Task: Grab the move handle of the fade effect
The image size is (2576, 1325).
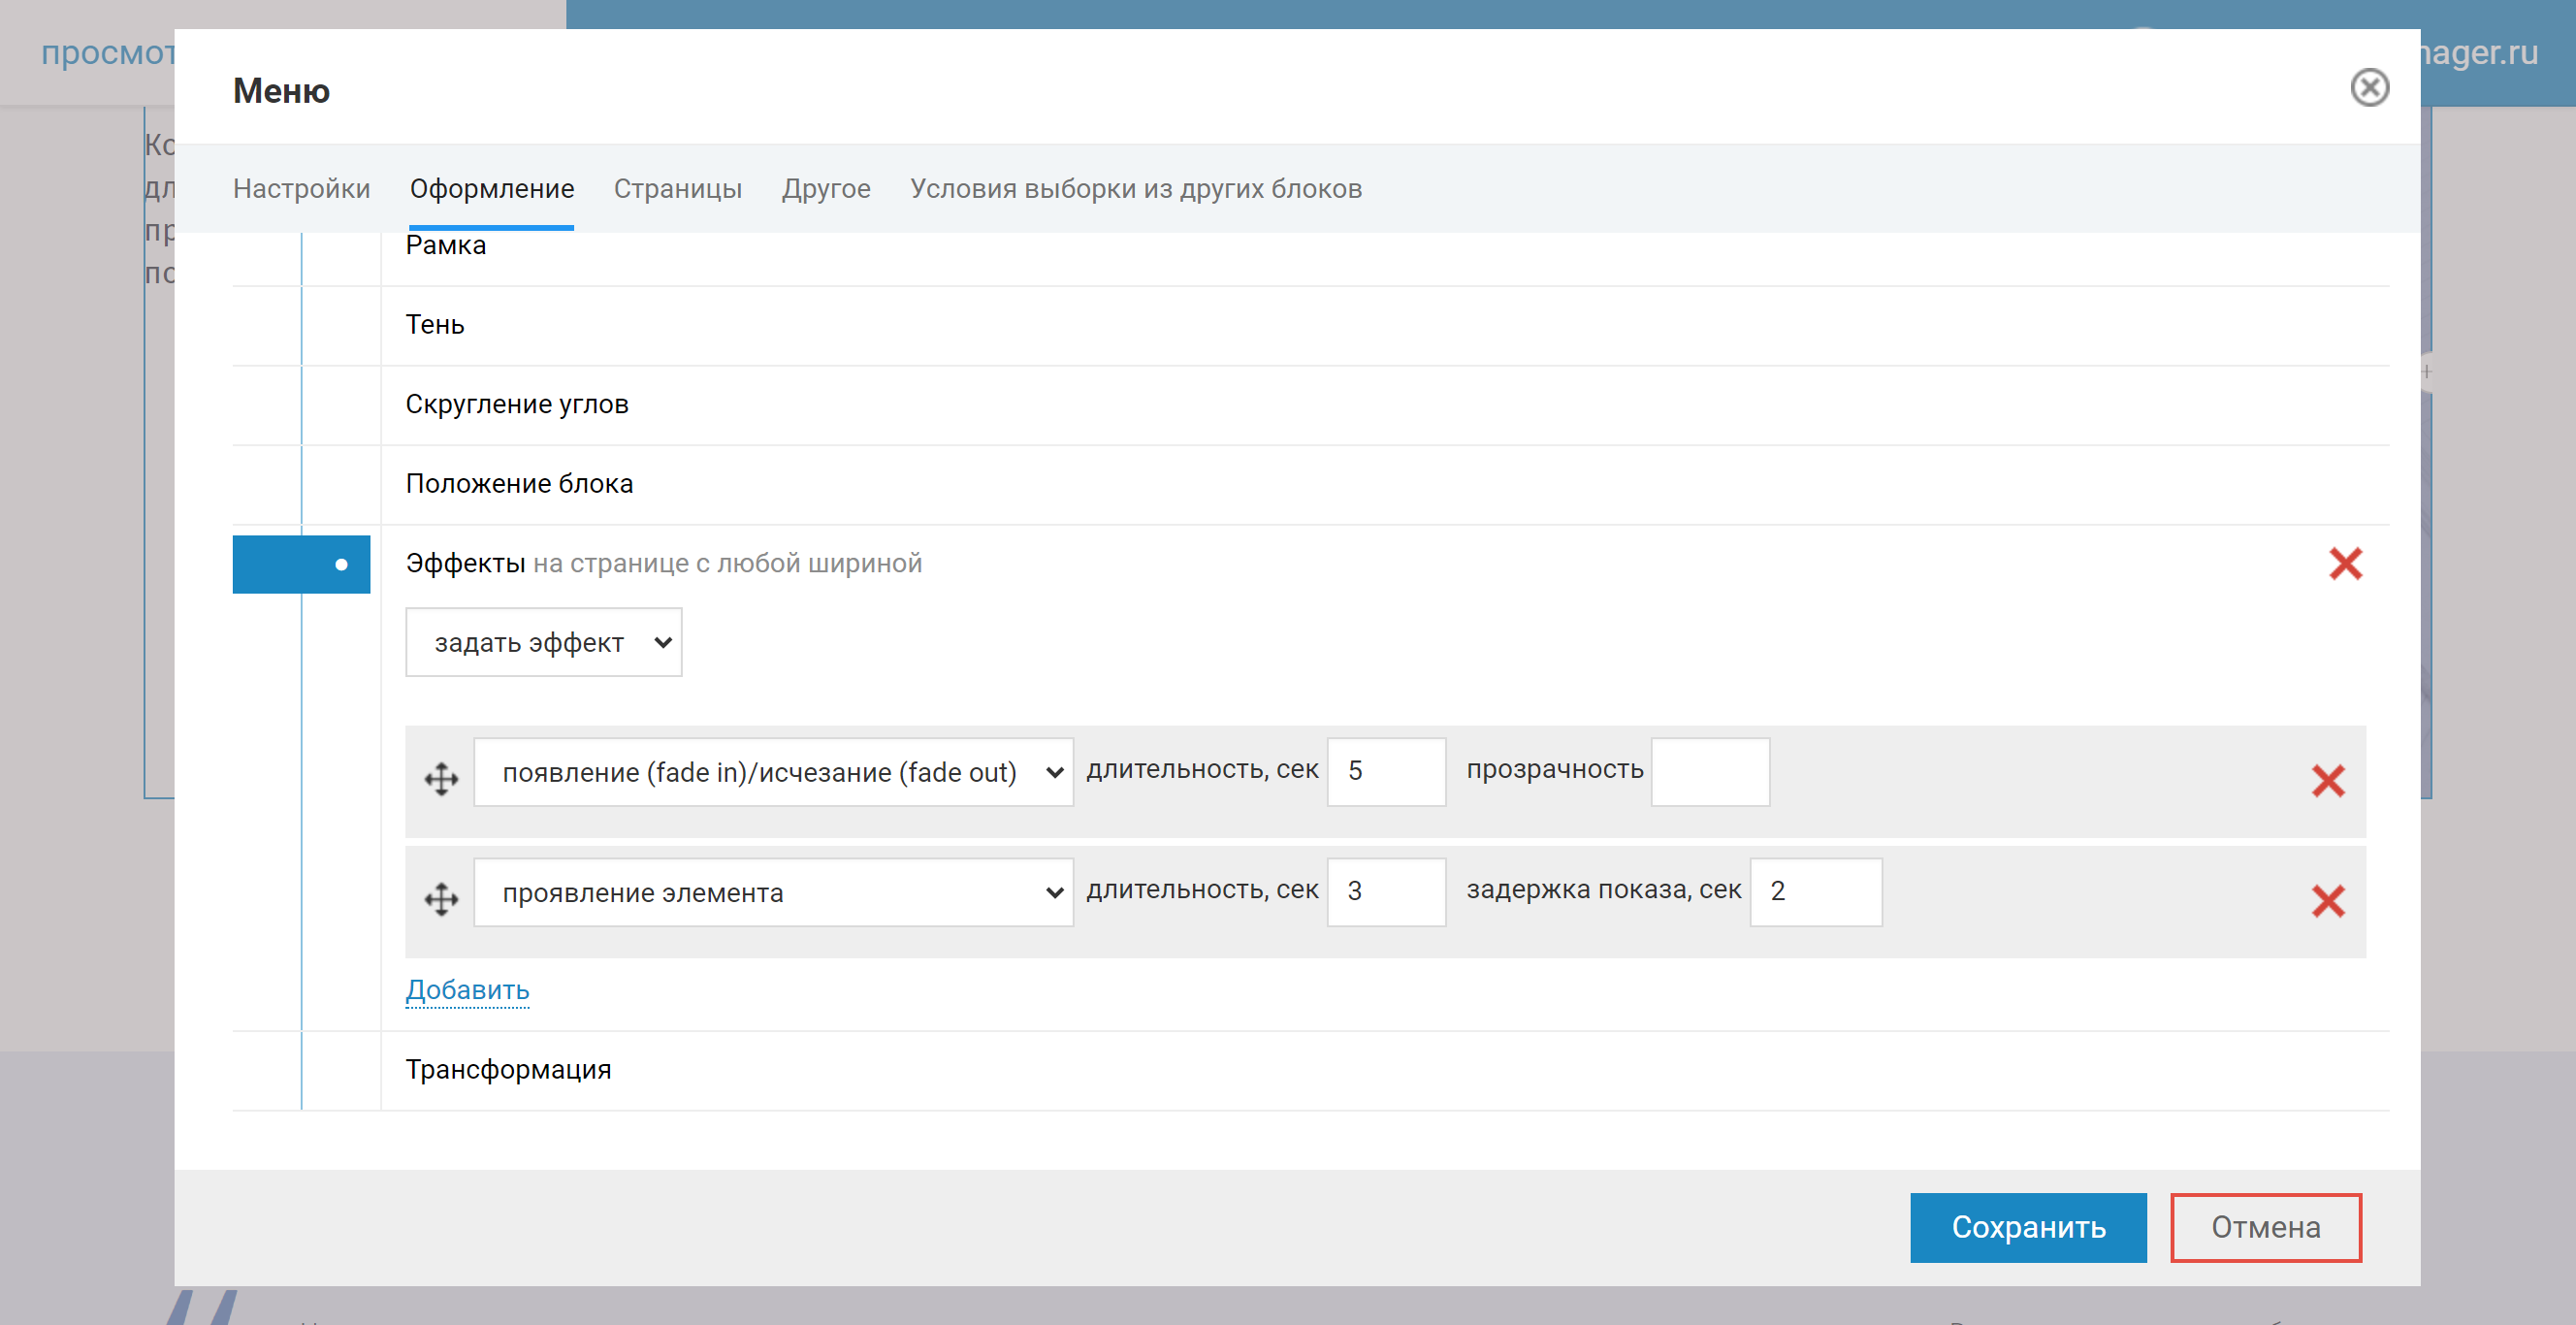Action: (x=441, y=778)
